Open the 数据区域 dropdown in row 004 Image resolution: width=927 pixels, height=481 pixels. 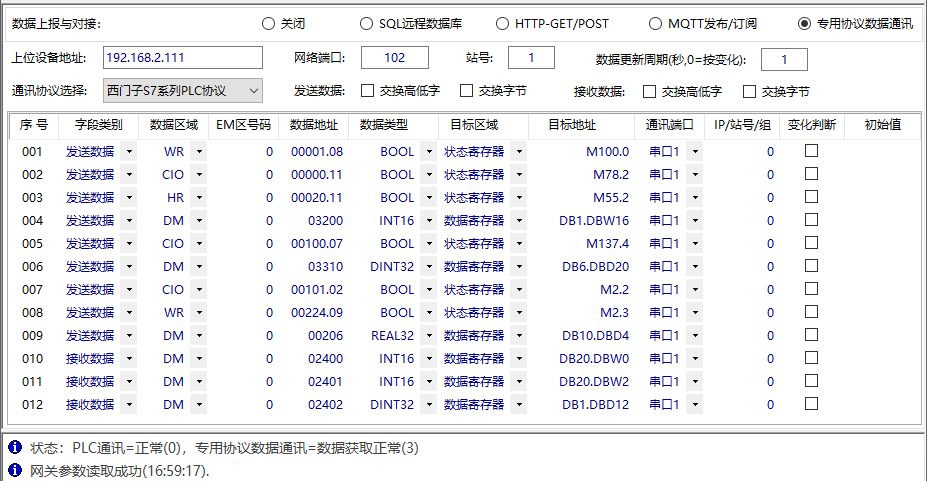198,221
